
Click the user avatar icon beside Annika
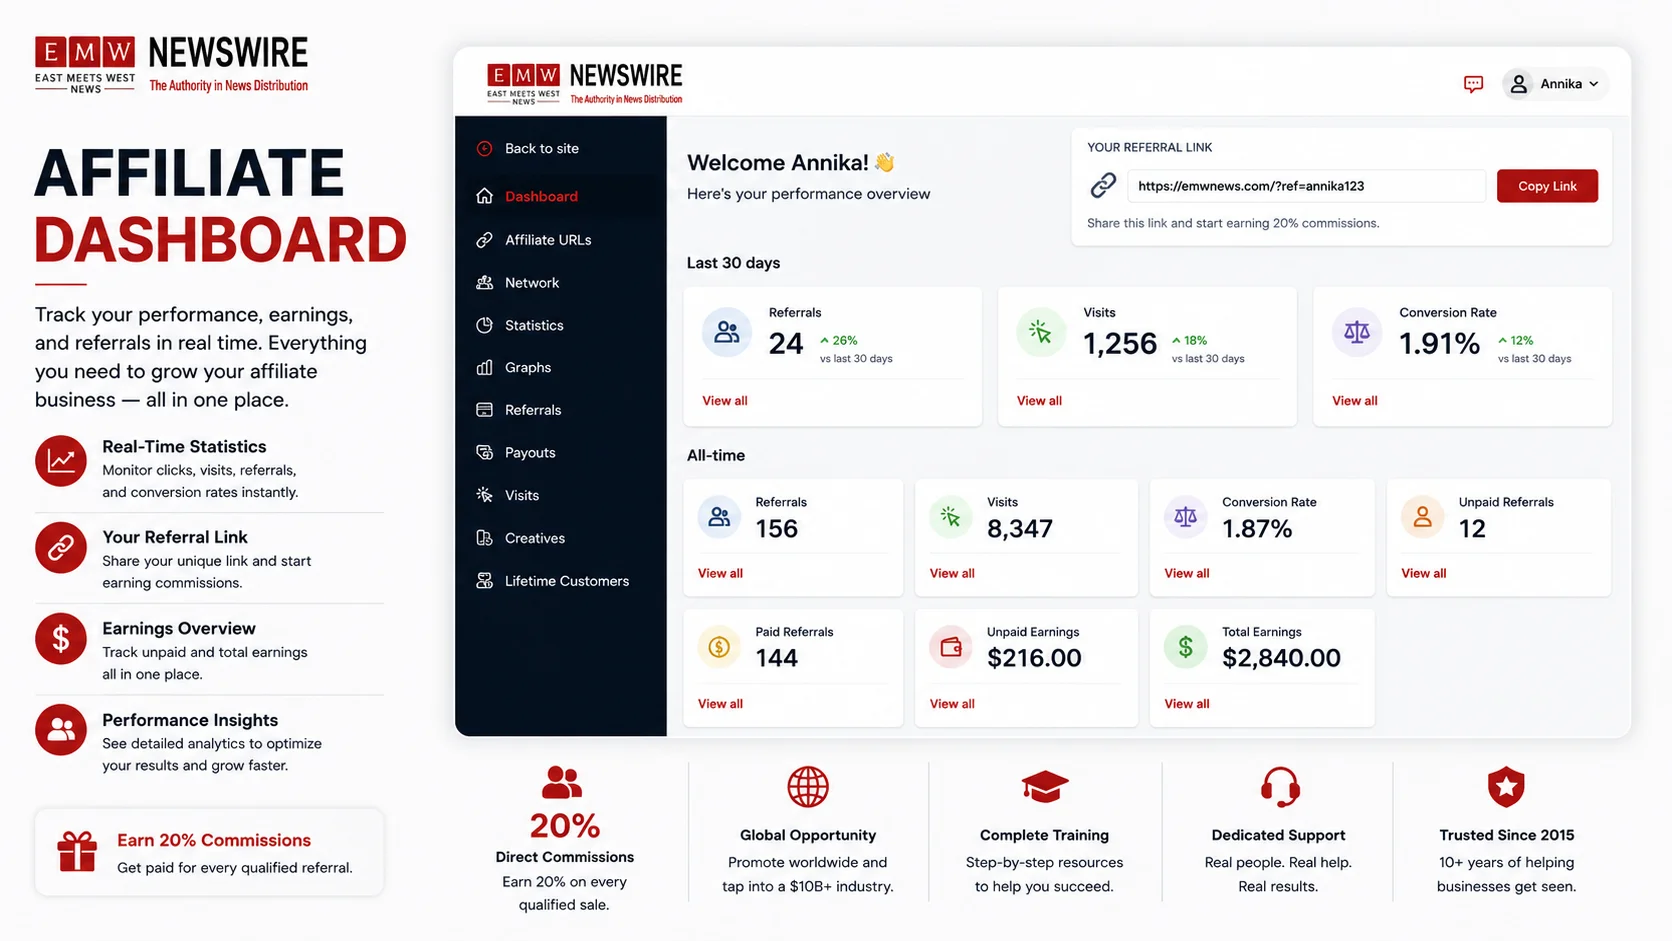tap(1518, 84)
